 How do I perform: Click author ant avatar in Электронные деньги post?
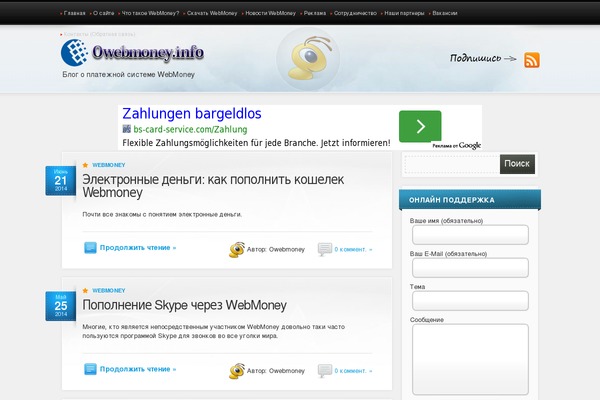pos(237,250)
